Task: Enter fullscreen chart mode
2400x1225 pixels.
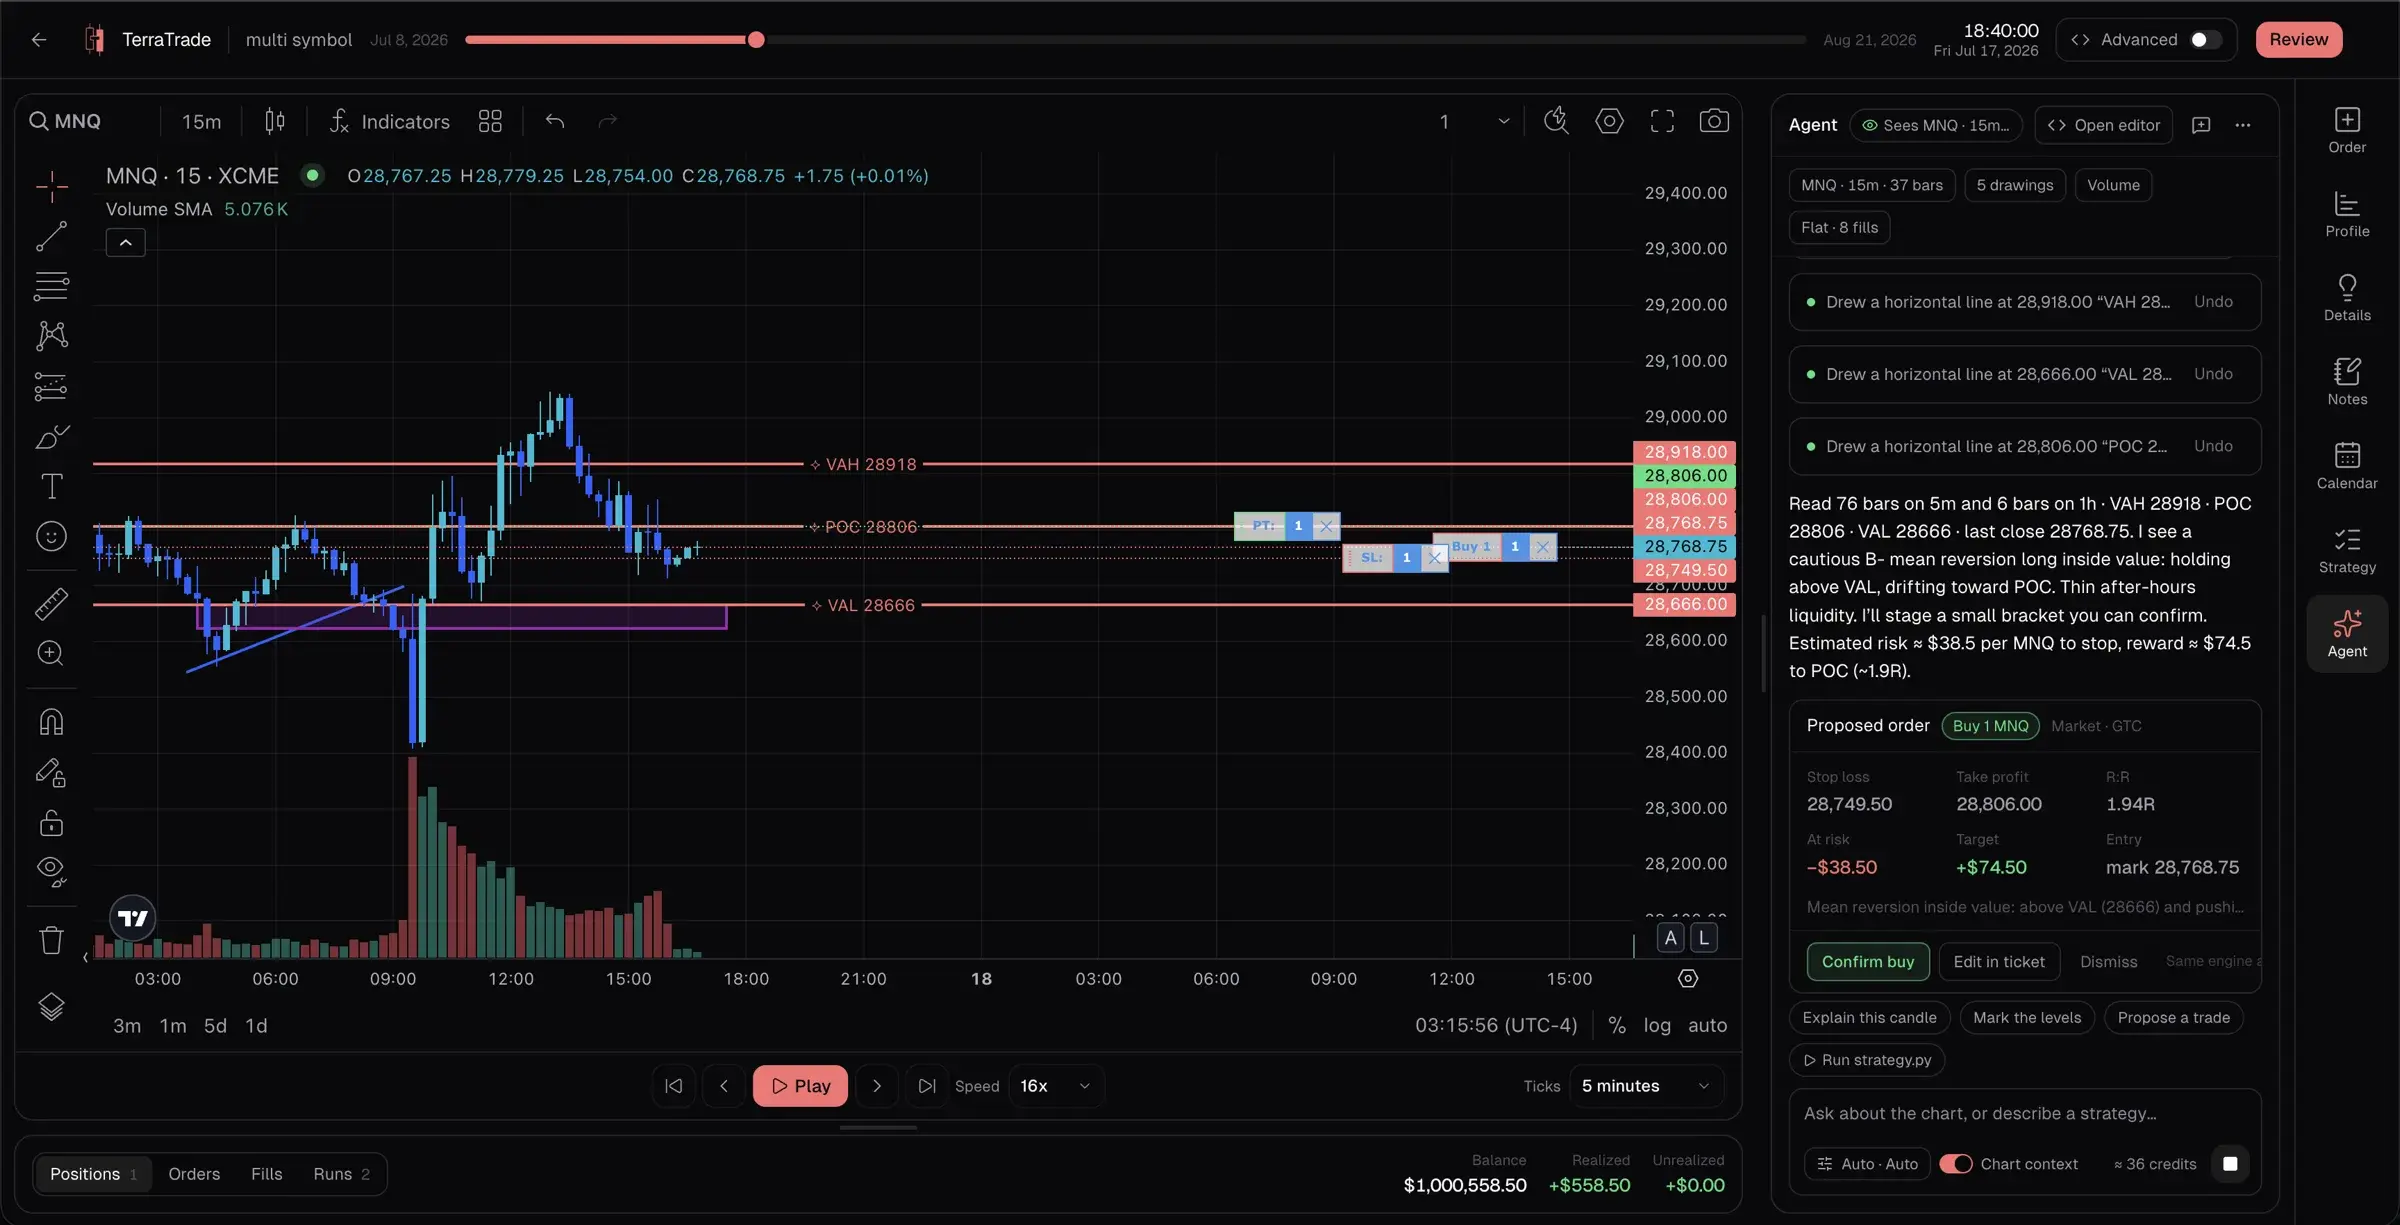Action: point(1662,121)
